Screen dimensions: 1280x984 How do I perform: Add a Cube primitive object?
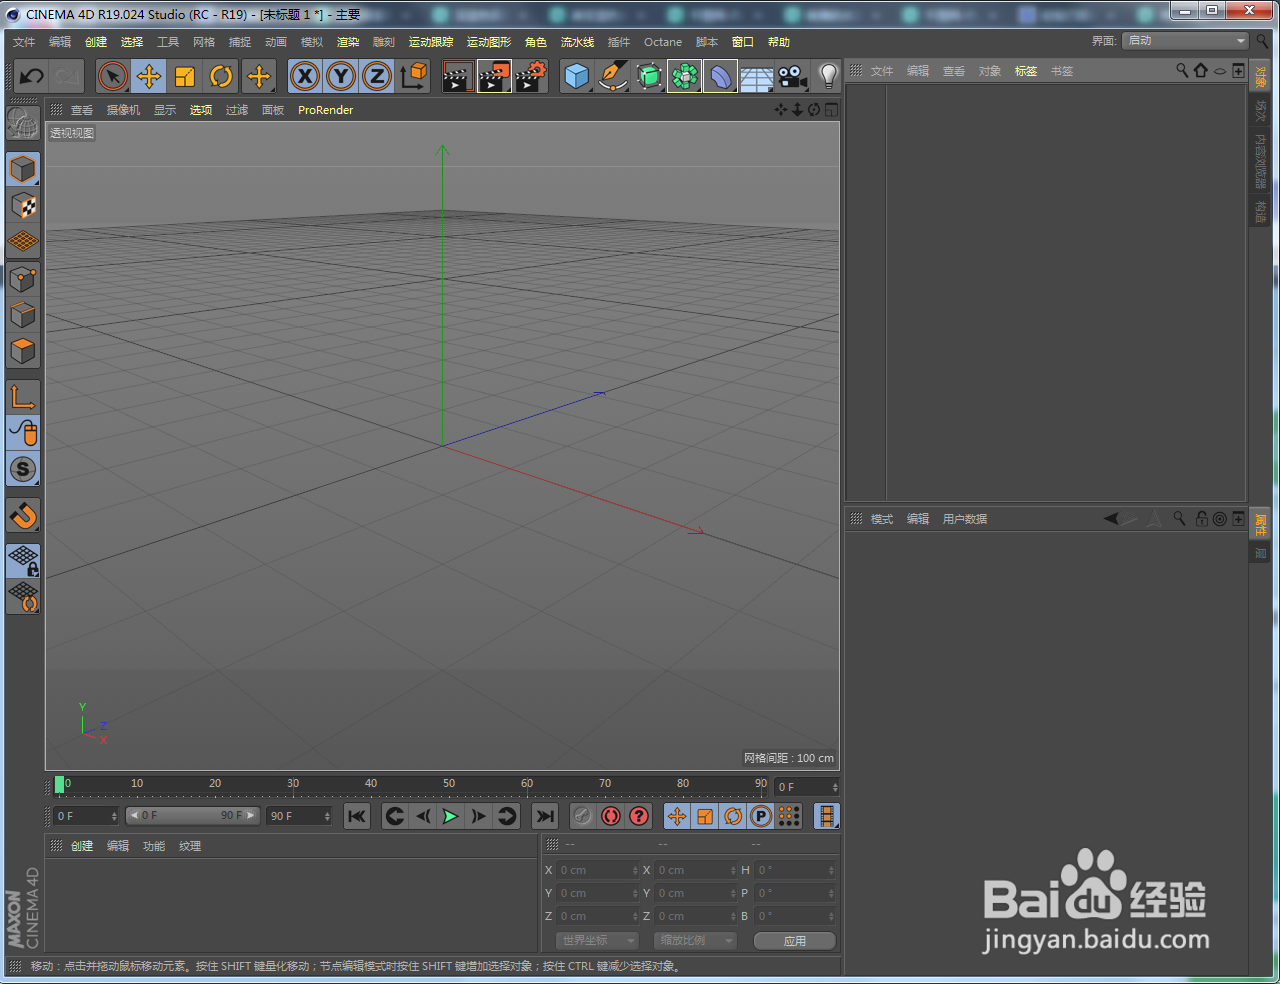(576, 76)
